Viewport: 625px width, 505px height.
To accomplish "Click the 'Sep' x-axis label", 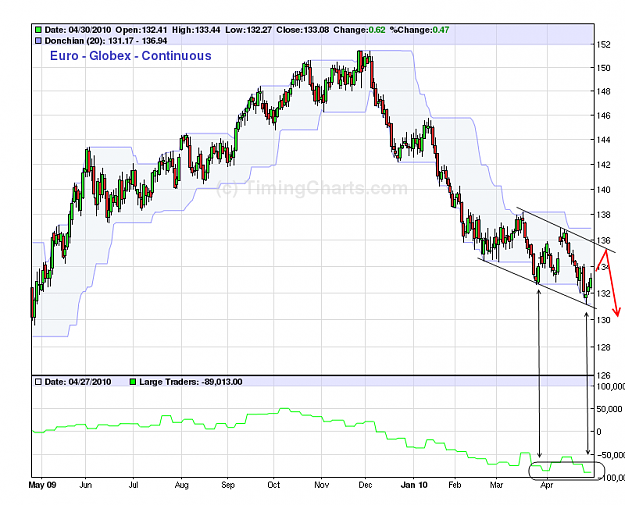I will pyautogui.click(x=228, y=485).
